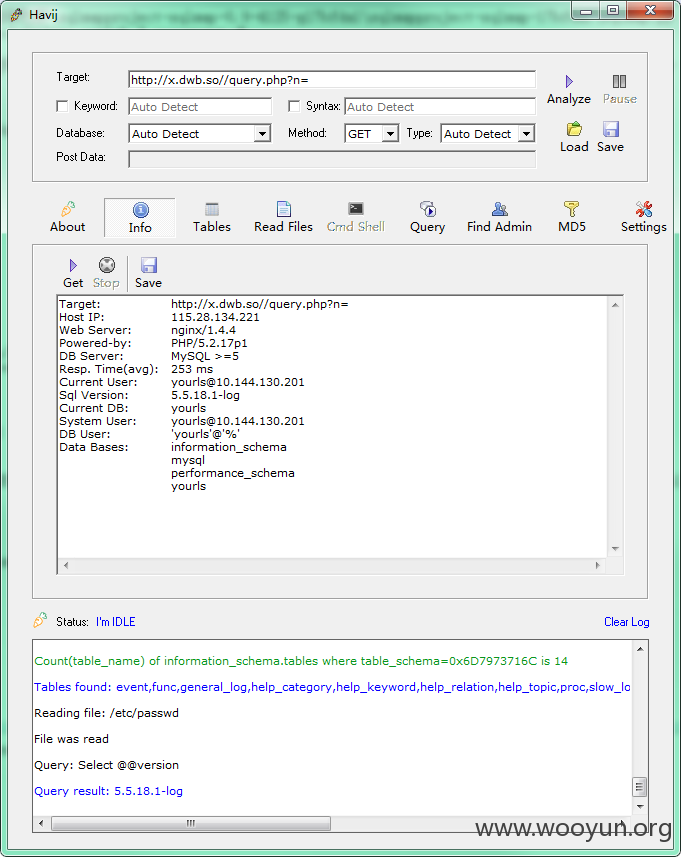Click the log vertical scrollbar thumb

click(x=639, y=787)
